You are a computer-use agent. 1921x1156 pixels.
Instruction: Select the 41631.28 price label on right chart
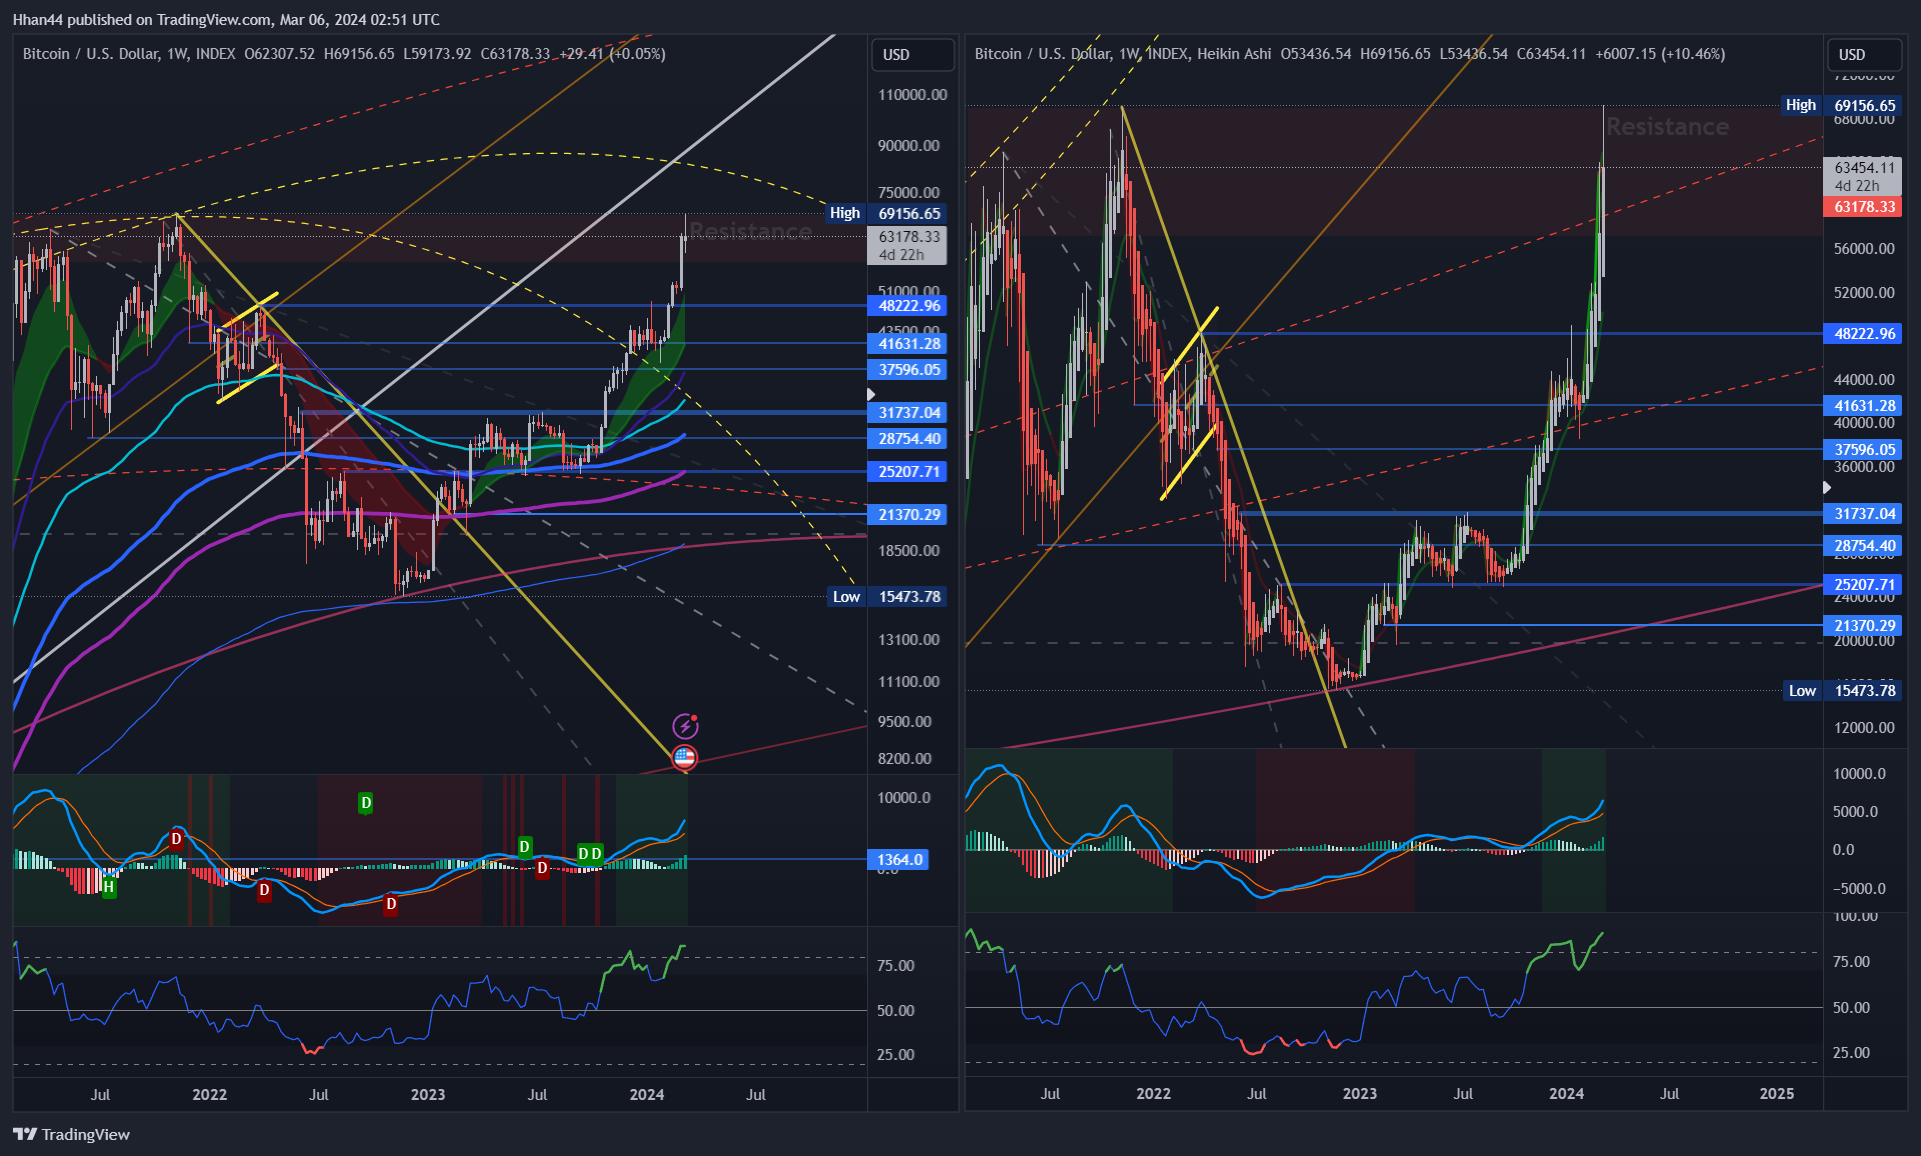(x=1864, y=406)
